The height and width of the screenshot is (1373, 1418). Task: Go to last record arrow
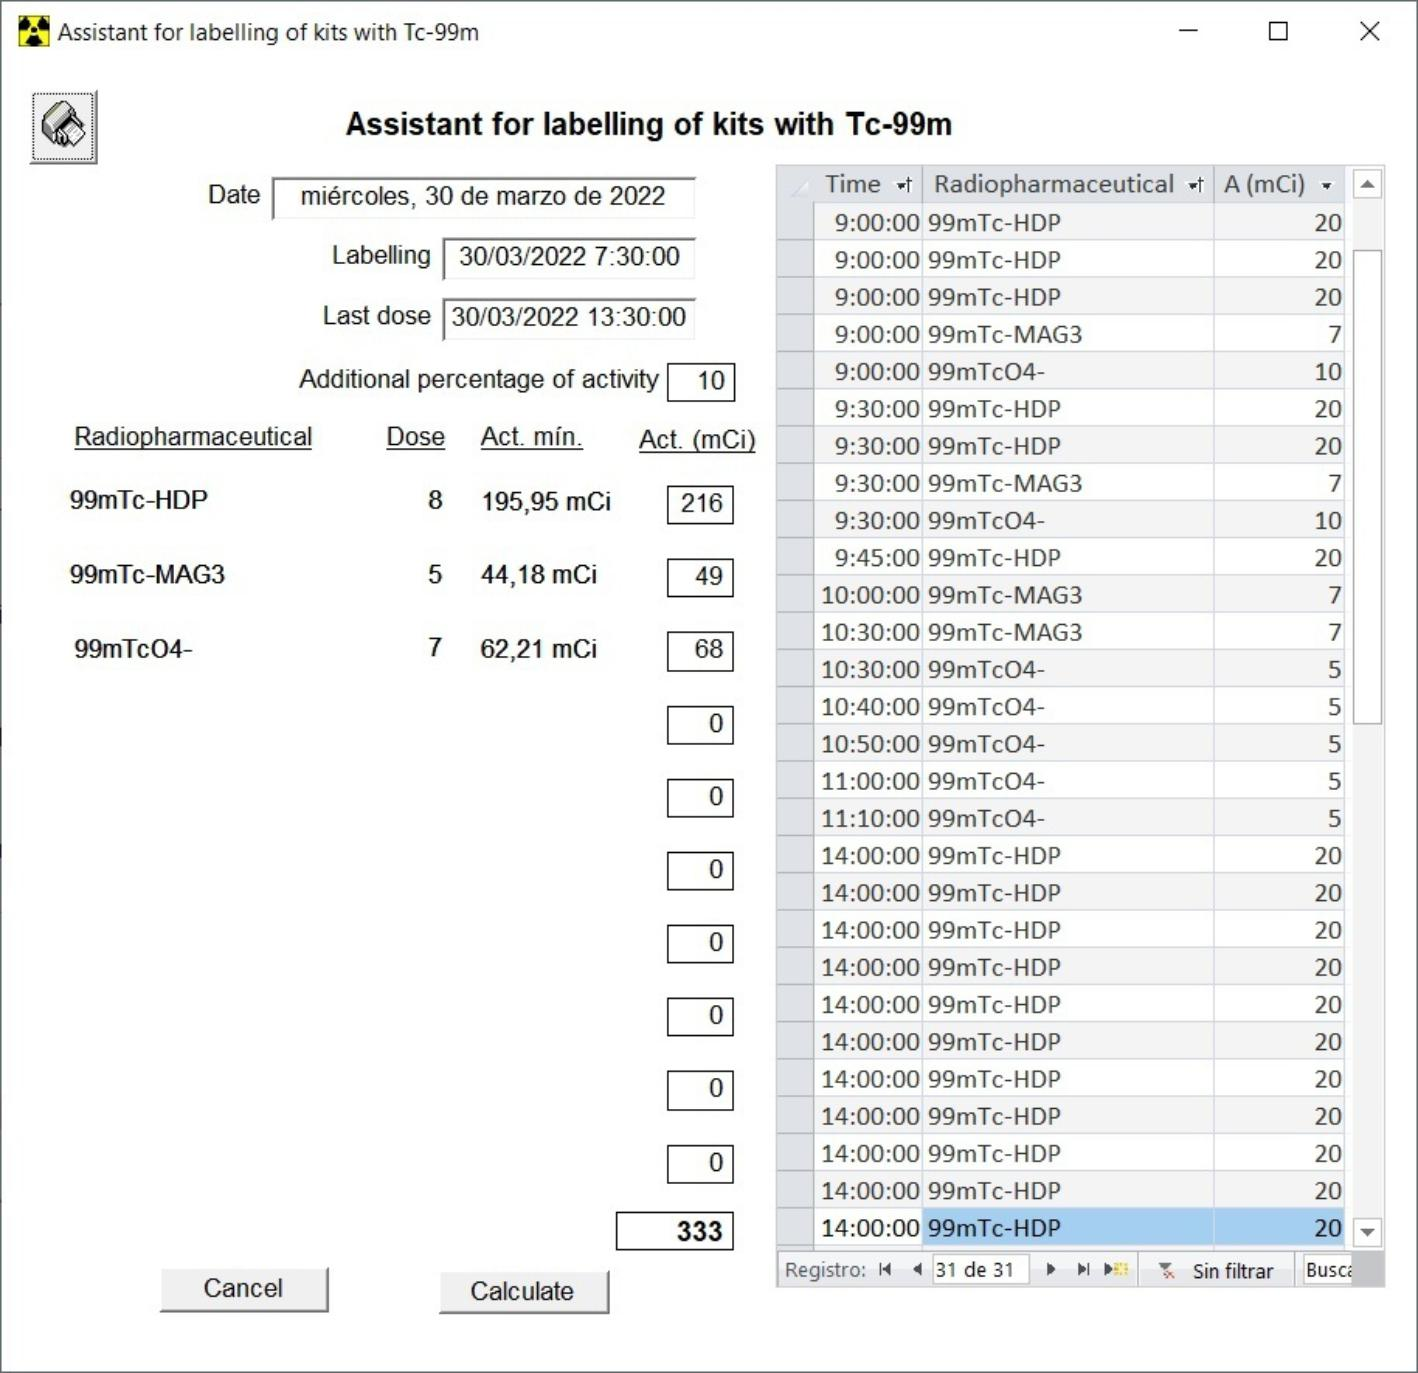[x=1083, y=1270]
